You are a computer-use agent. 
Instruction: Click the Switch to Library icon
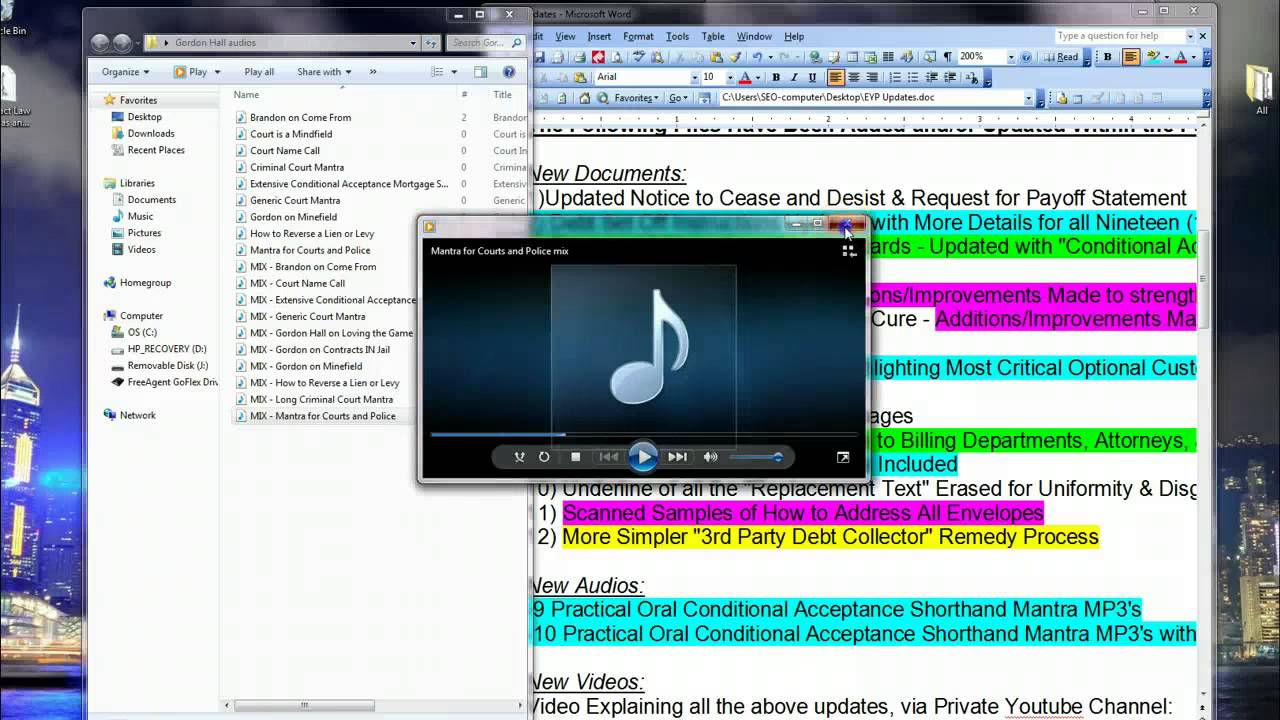point(849,251)
